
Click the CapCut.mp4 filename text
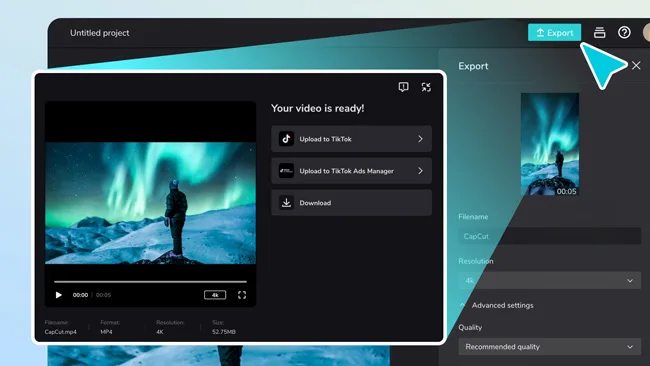61,332
